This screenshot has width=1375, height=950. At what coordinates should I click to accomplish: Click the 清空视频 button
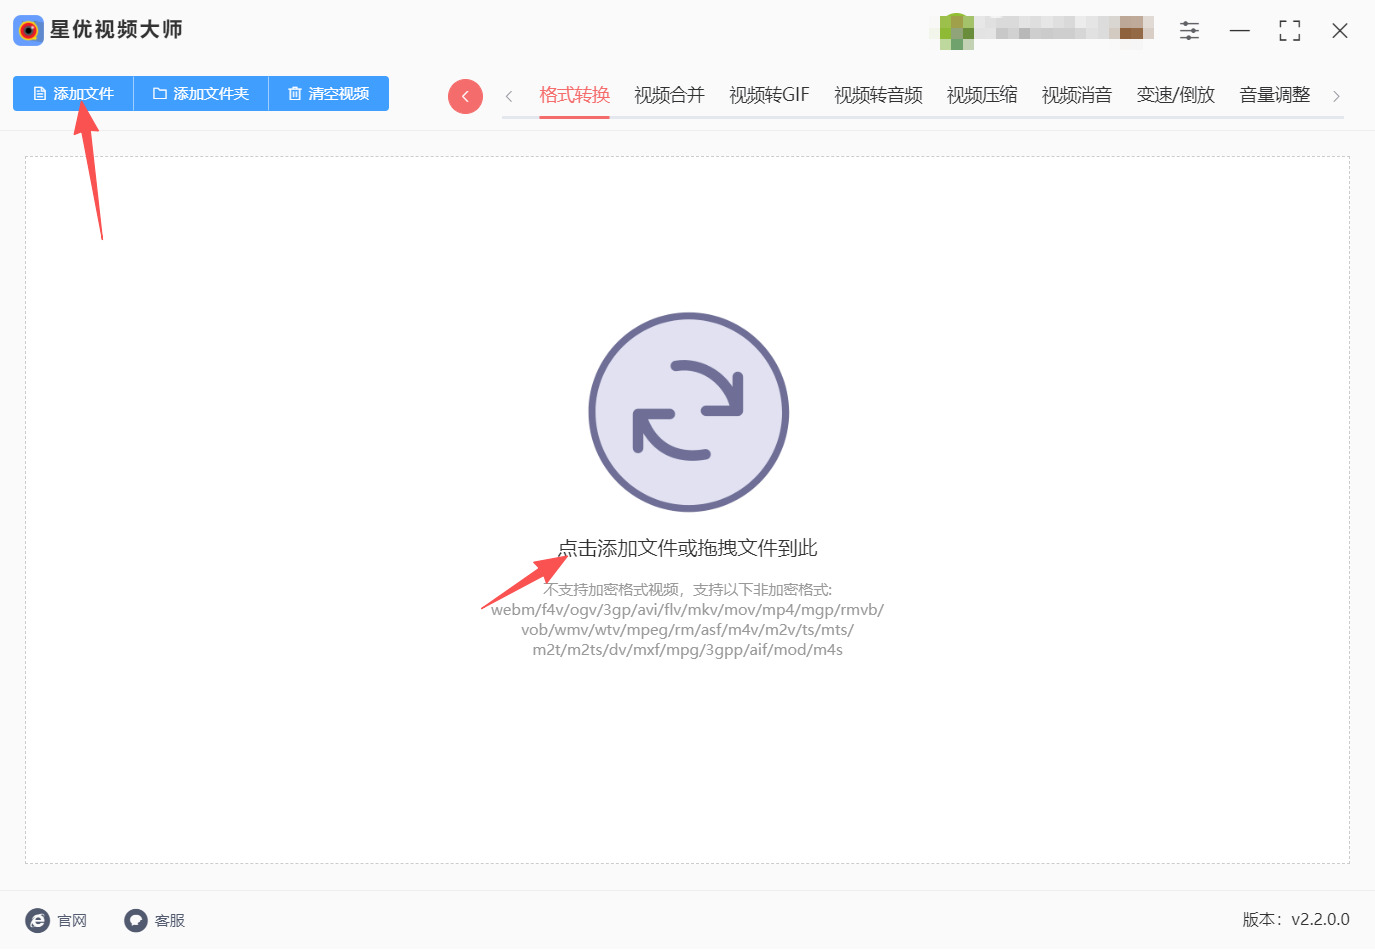click(x=329, y=94)
